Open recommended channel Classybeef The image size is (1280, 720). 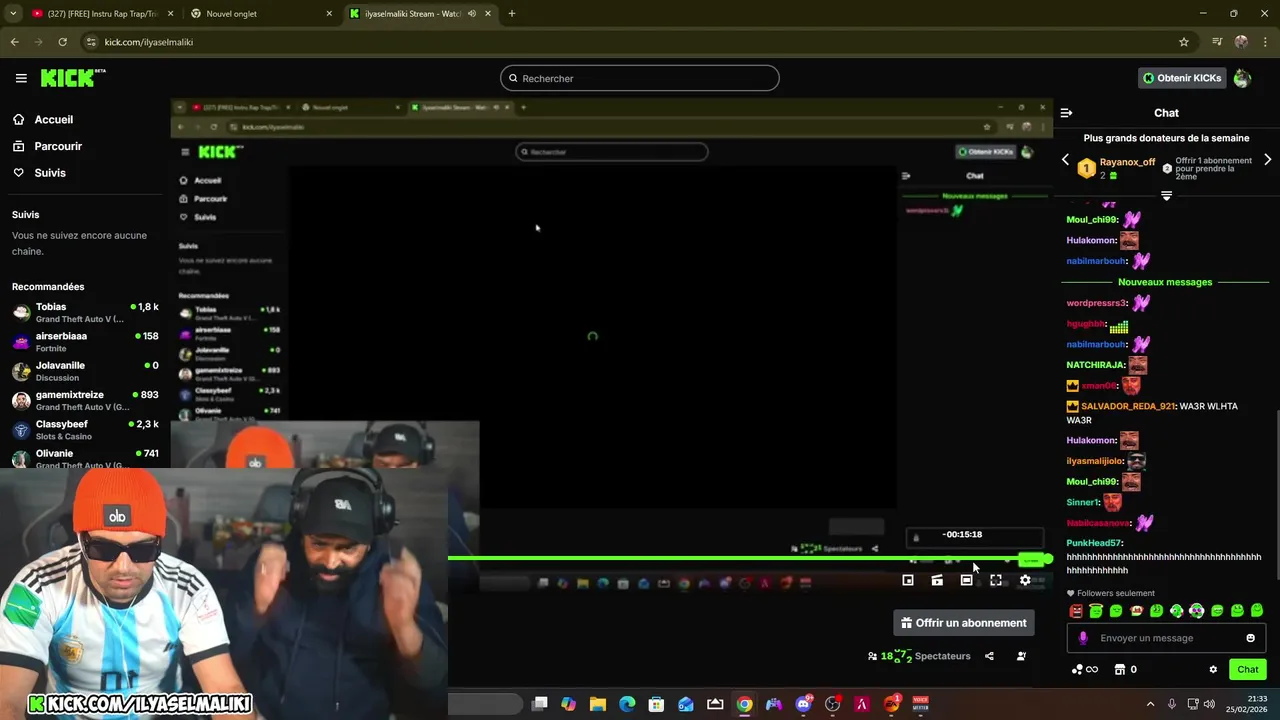[85, 429]
